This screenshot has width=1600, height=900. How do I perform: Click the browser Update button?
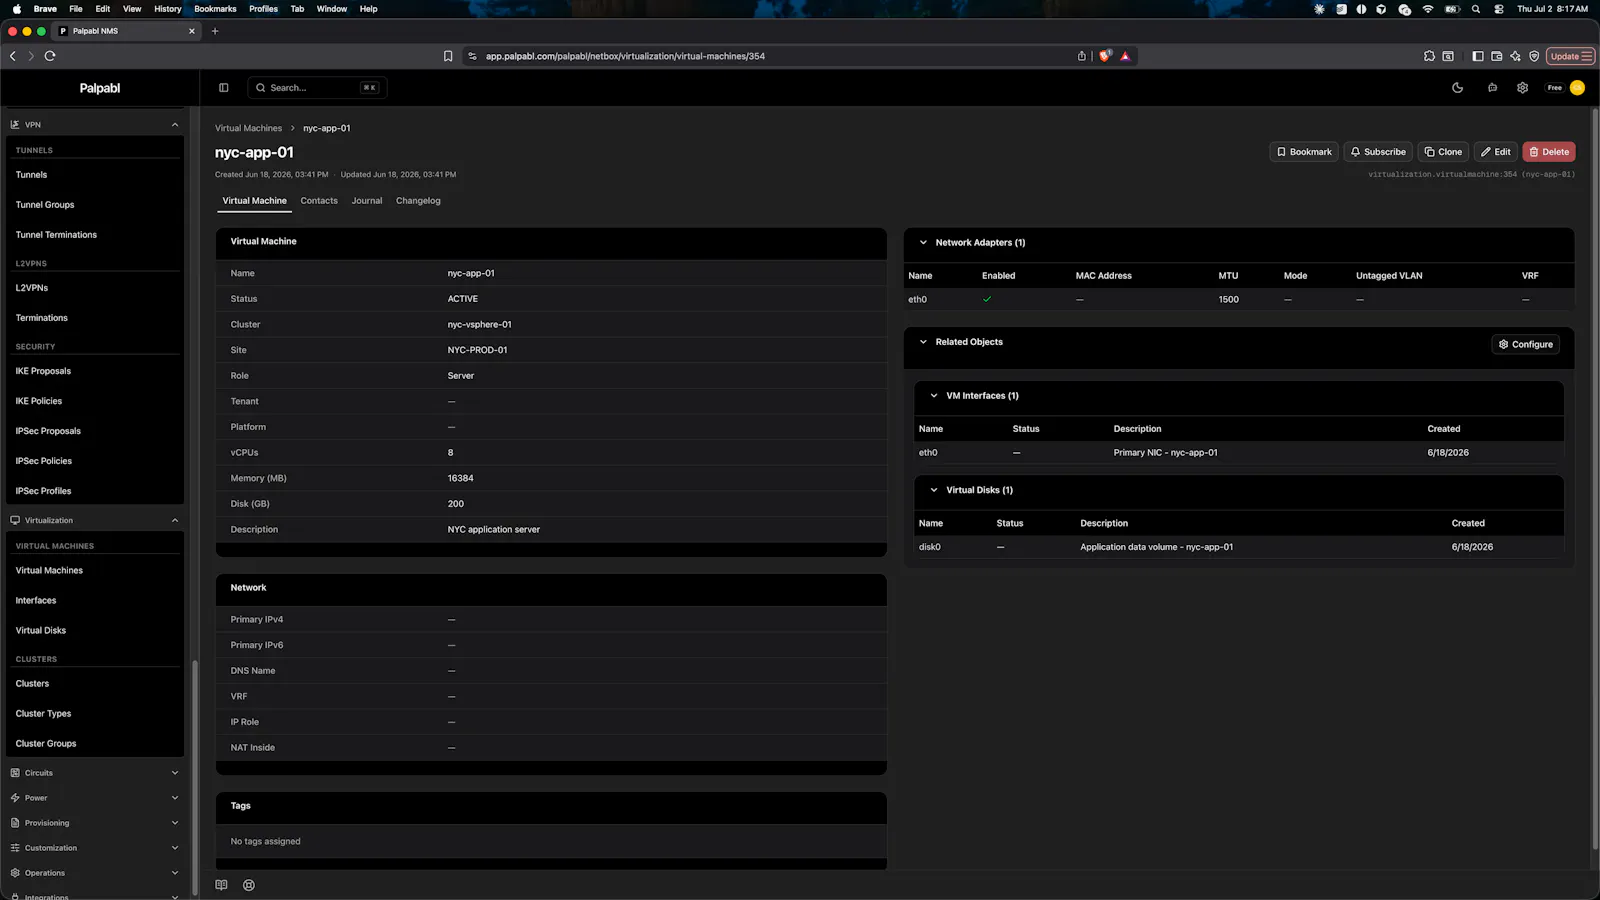pyautogui.click(x=1571, y=56)
